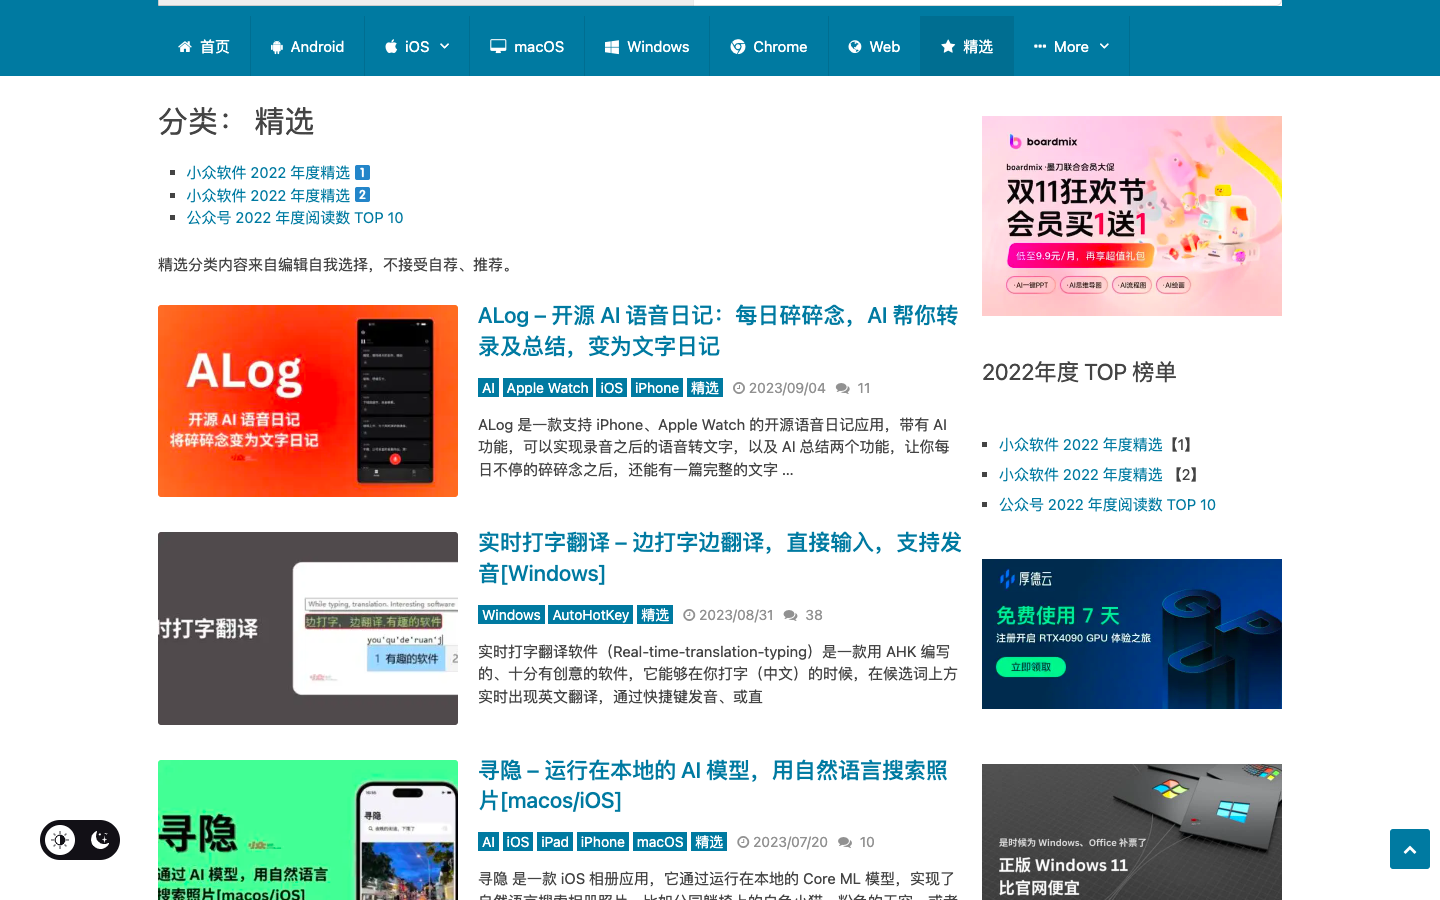Open the ALog article title
1440x900 pixels.
click(718, 331)
